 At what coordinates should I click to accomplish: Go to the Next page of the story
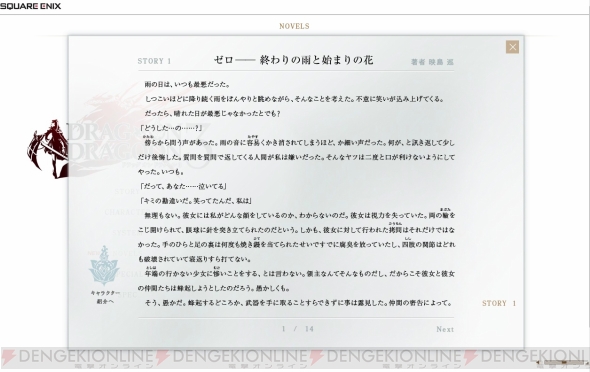[x=445, y=329]
